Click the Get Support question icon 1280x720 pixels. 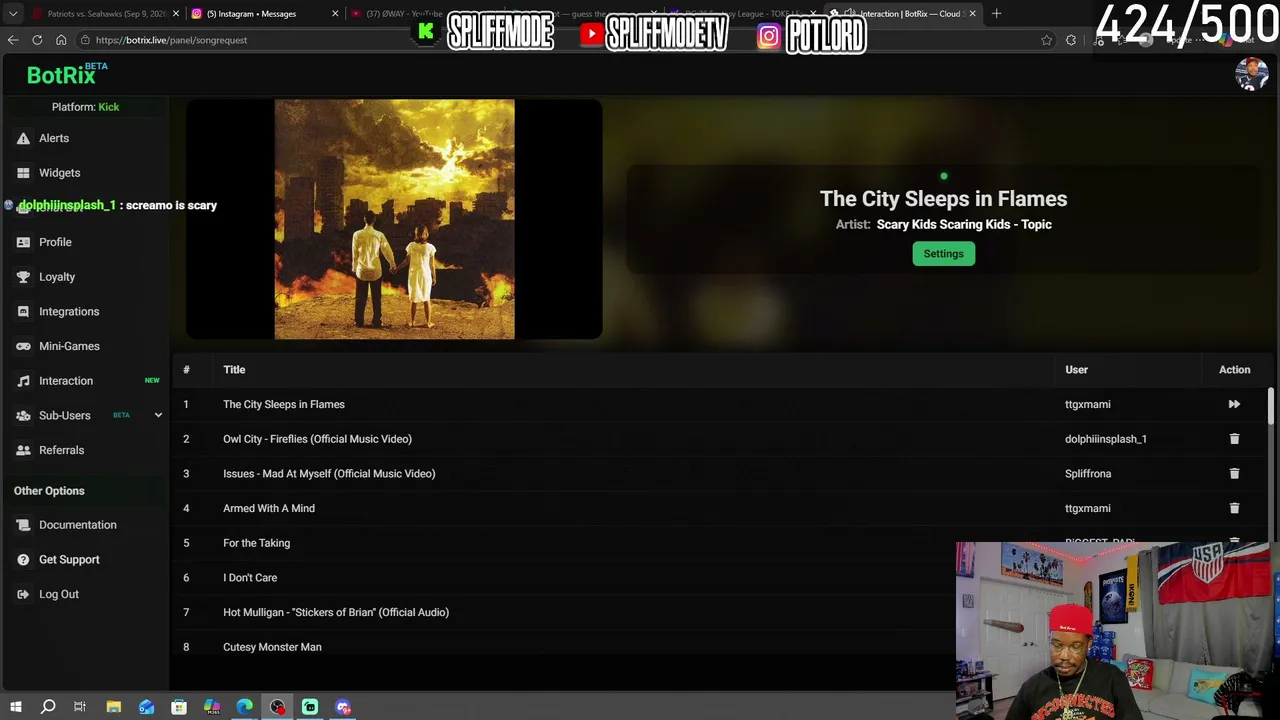[x=23, y=560]
